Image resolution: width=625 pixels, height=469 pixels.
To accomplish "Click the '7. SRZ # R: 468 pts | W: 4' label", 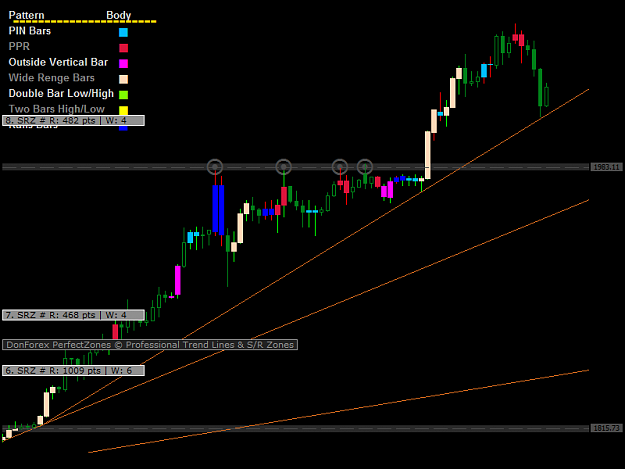I will pyautogui.click(x=73, y=315).
